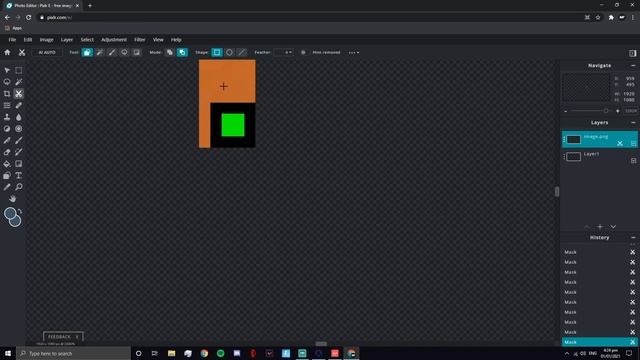Open the File menu
The width and height of the screenshot is (640, 360).
tap(12, 40)
